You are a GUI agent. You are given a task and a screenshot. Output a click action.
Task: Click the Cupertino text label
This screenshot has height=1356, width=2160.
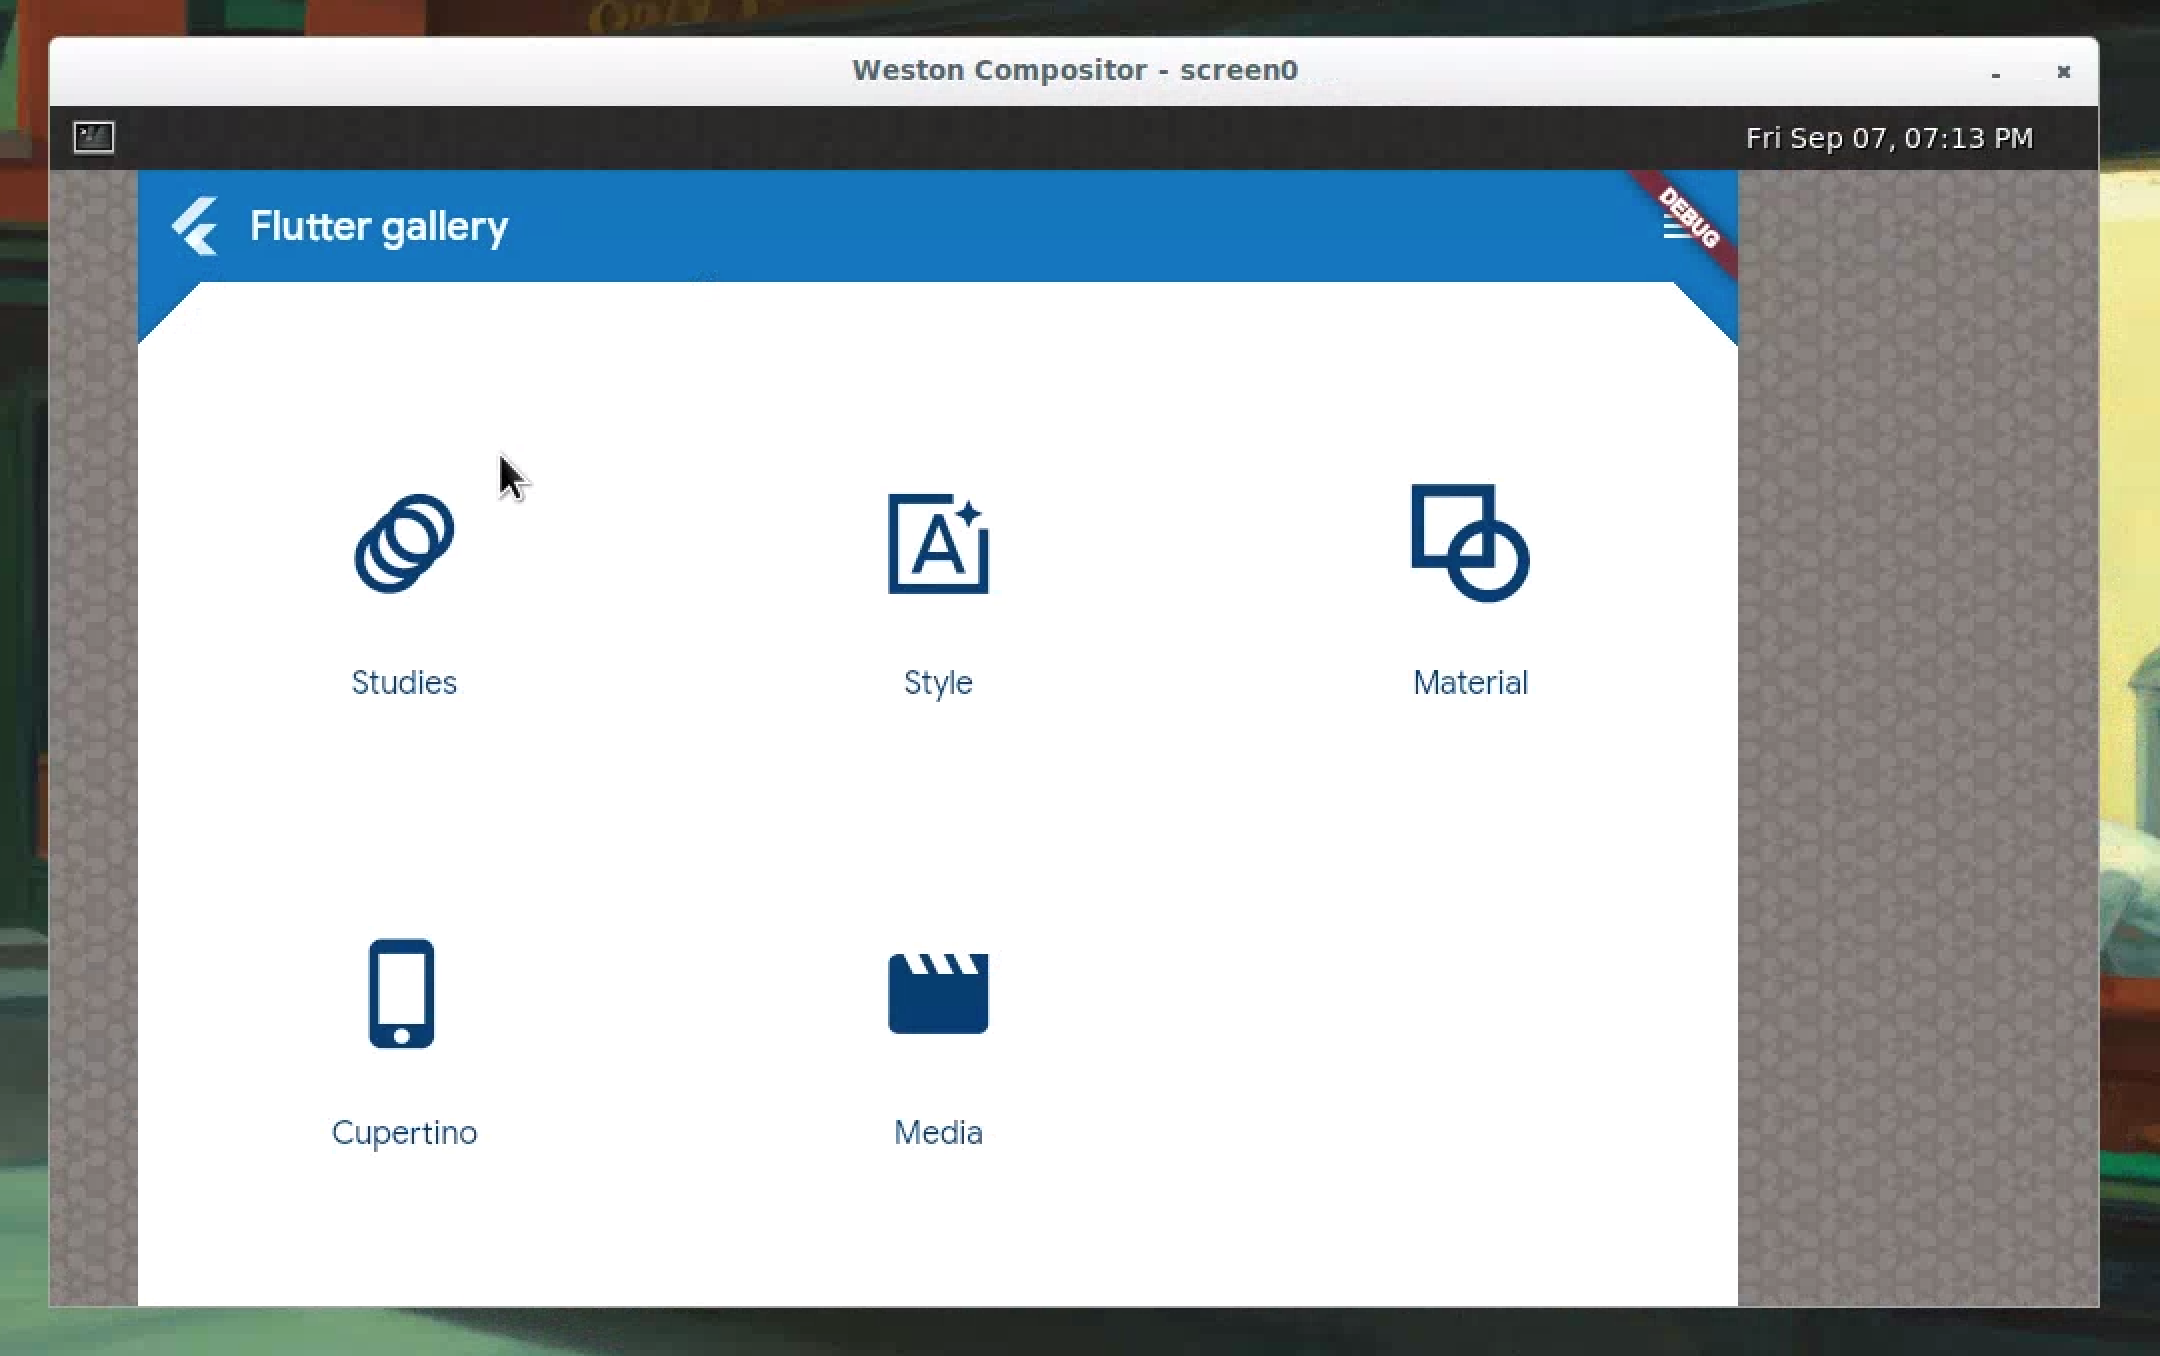pos(404,1132)
